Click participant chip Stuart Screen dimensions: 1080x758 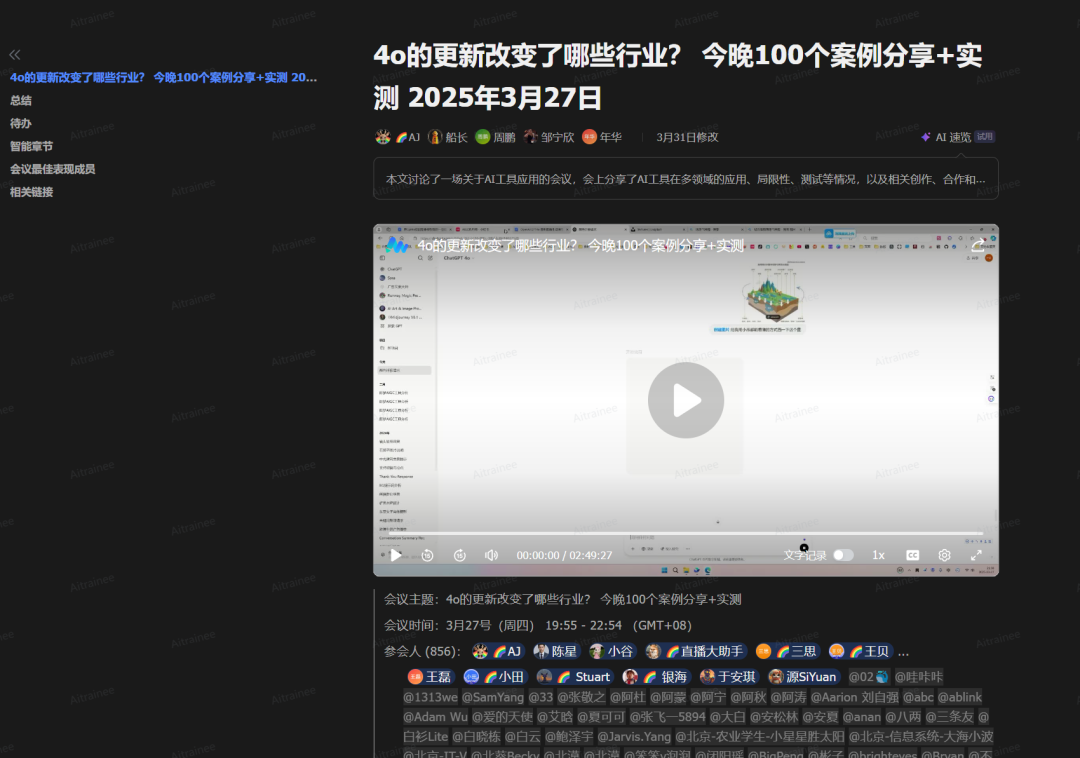click(574, 677)
